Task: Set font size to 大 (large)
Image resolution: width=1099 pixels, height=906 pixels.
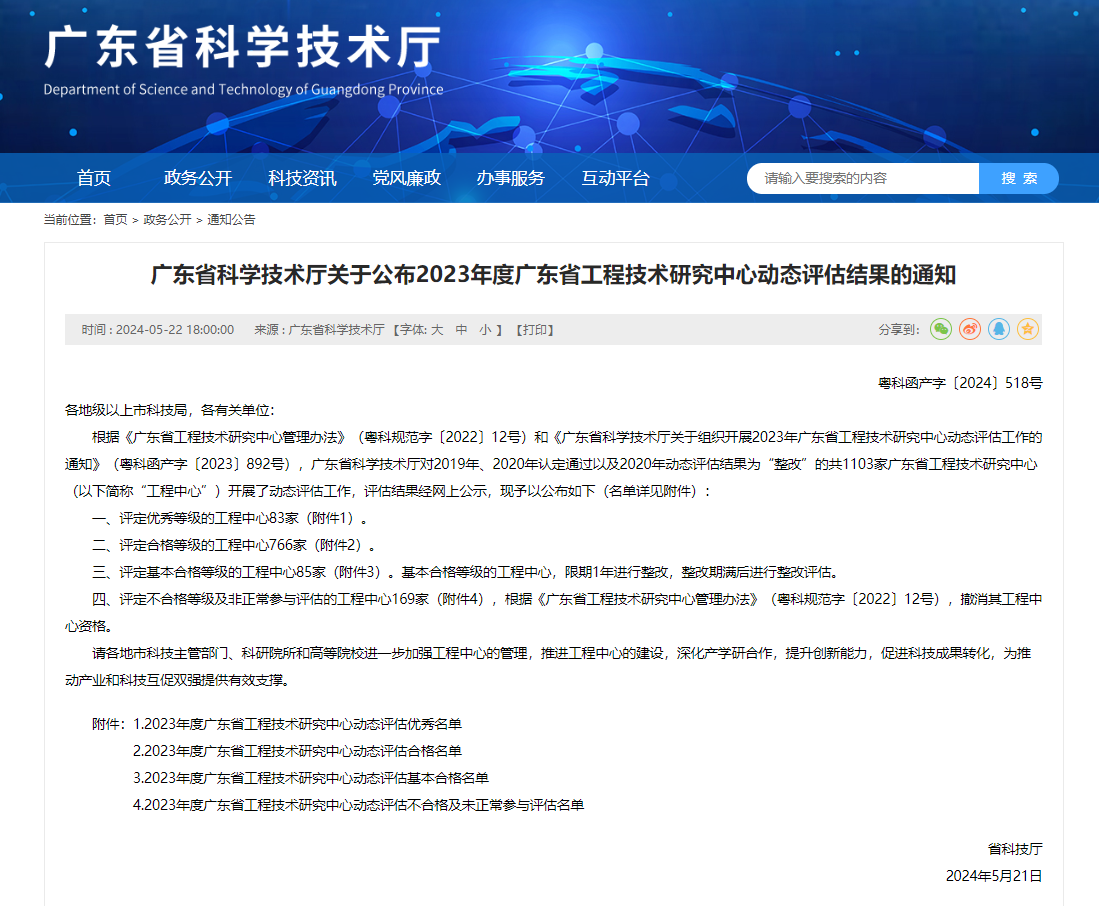Action: (x=437, y=330)
